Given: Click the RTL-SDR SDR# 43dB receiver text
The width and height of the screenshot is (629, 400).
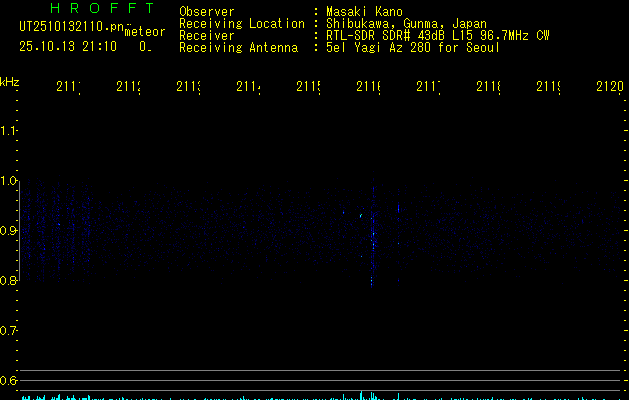Looking at the screenshot, I should 437,36.
